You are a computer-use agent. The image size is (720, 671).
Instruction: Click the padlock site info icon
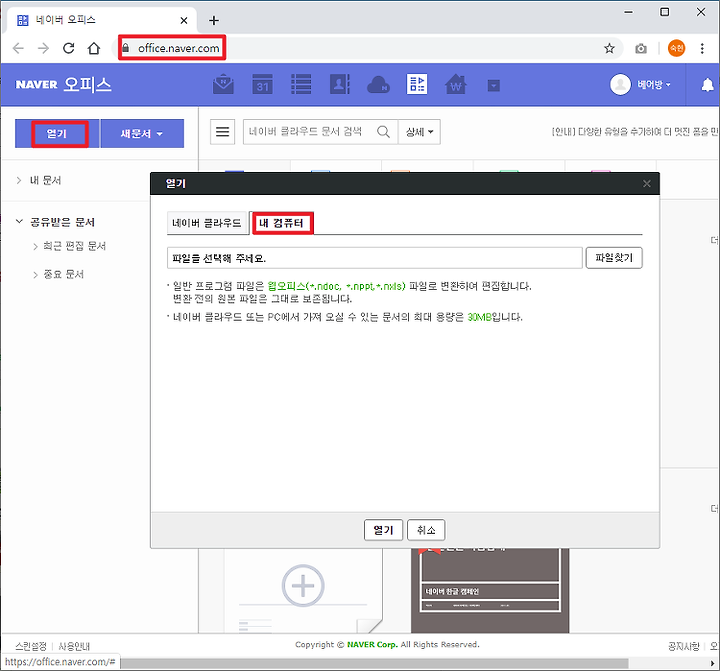(x=126, y=48)
